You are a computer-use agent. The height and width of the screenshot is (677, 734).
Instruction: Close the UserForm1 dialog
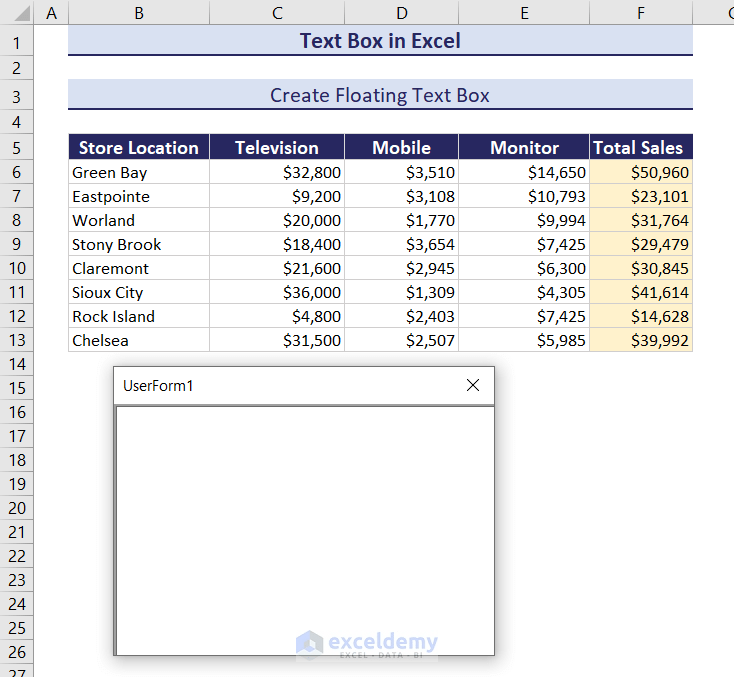click(473, 385)
